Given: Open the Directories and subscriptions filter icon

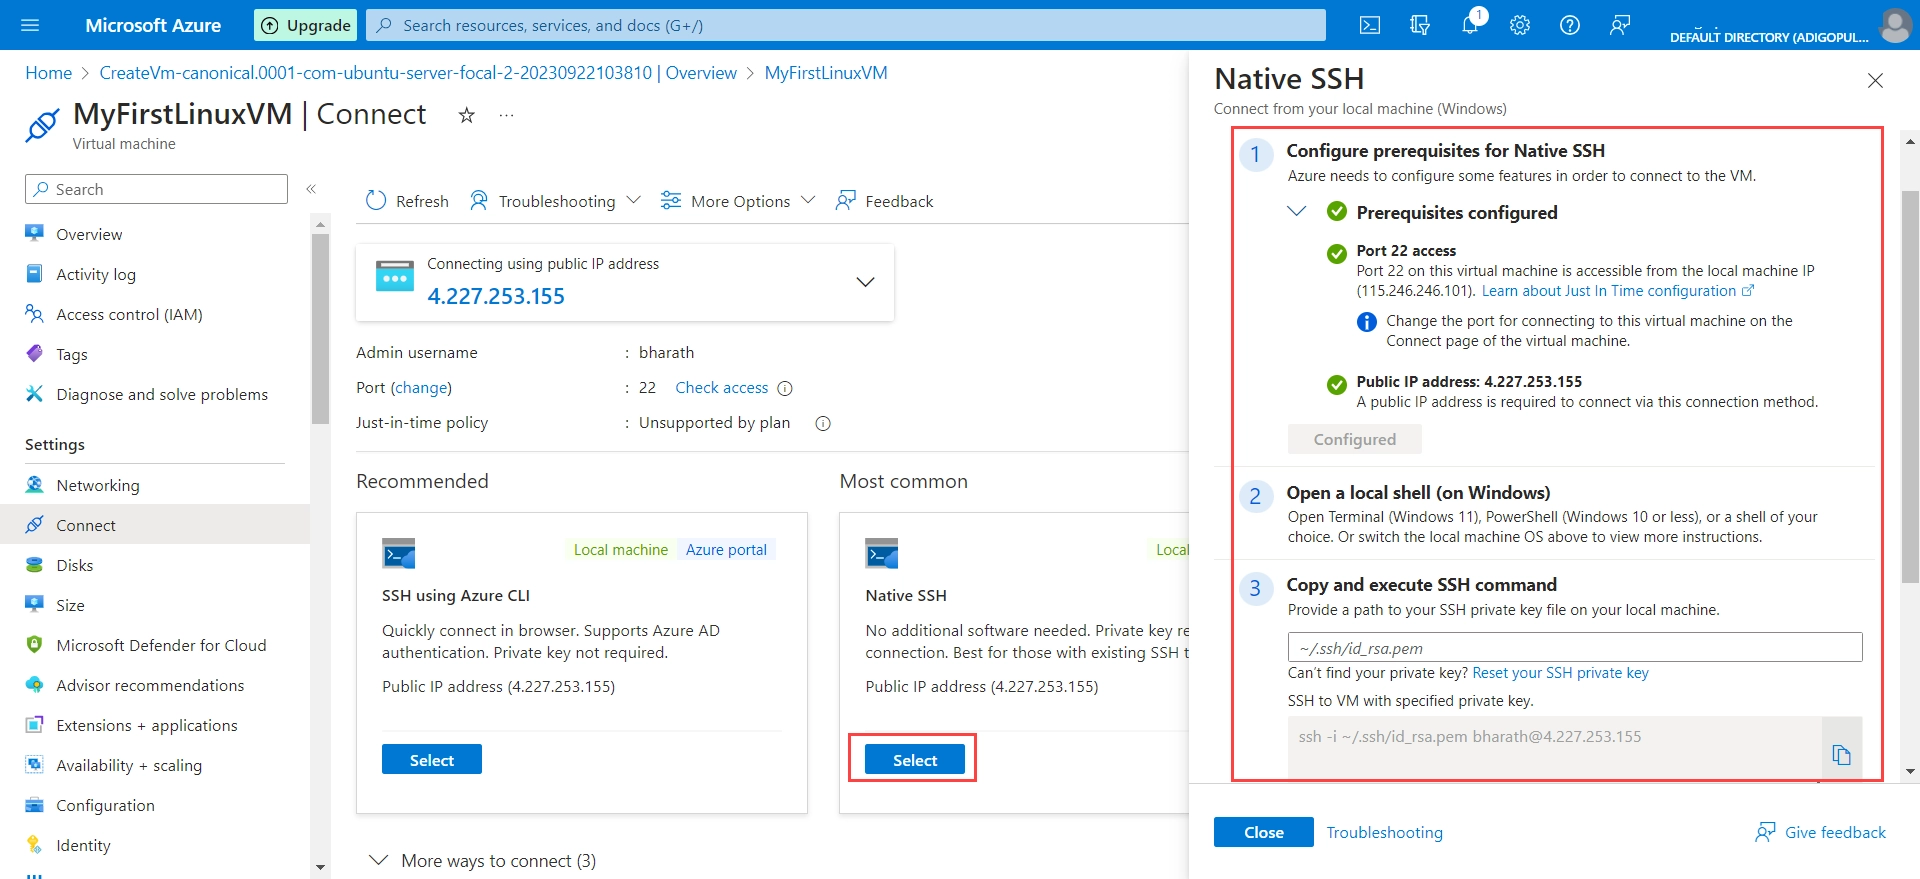Looking at the screenshot, I should pyautogui.click(x=1420, y=25).
